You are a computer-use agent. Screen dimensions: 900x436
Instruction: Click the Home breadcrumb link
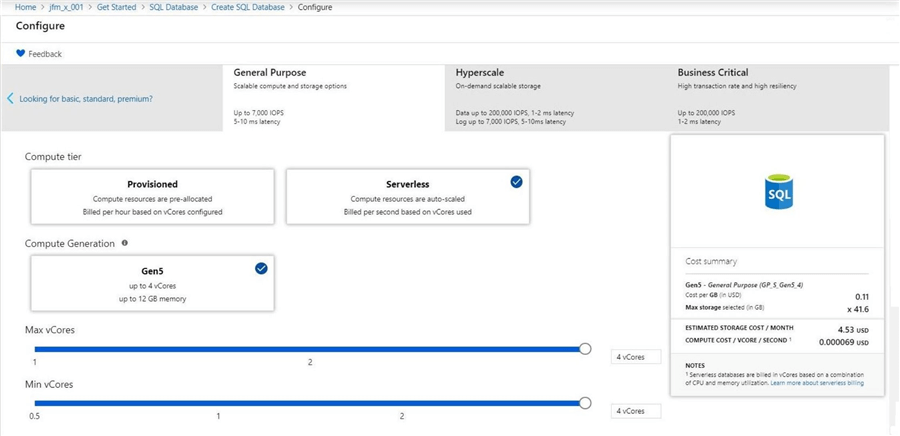[25, 7]
